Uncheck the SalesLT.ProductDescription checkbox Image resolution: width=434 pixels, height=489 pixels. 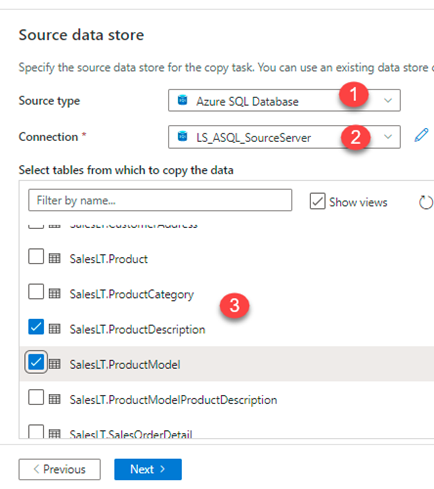[36, 327]
